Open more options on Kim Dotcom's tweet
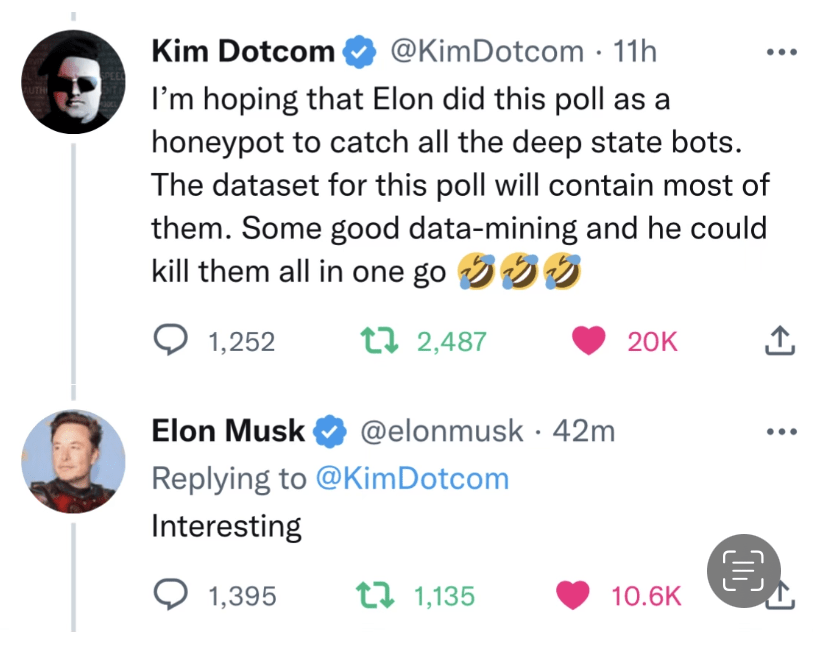Screen dimensions: 813x646 coord(780,52)
